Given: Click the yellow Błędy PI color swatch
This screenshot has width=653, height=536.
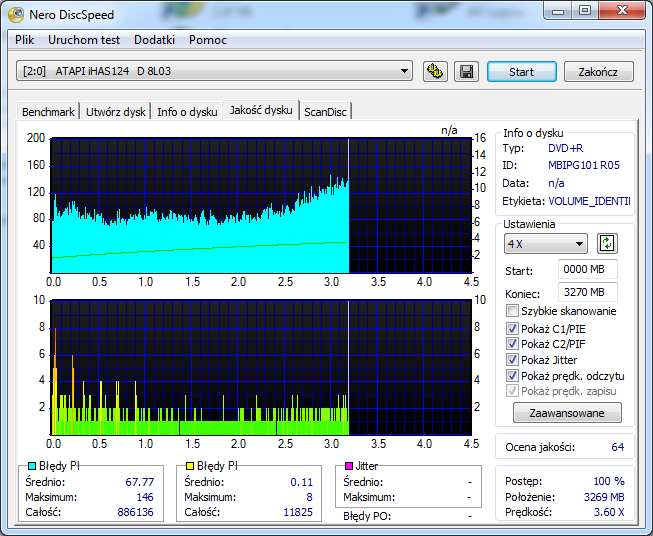Looking at the screenshot, I should 189,466.
